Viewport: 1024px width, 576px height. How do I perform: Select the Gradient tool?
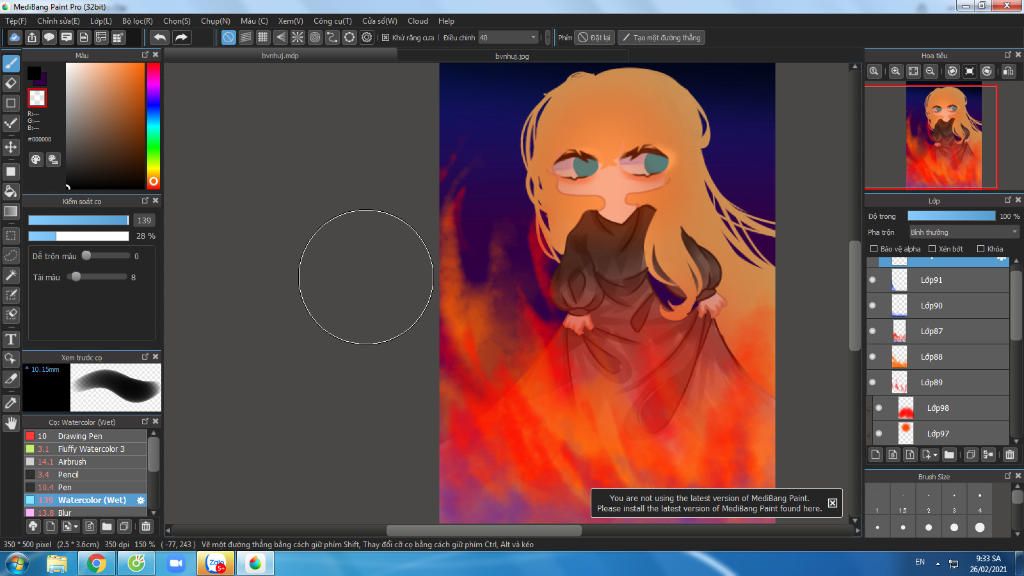11,212
